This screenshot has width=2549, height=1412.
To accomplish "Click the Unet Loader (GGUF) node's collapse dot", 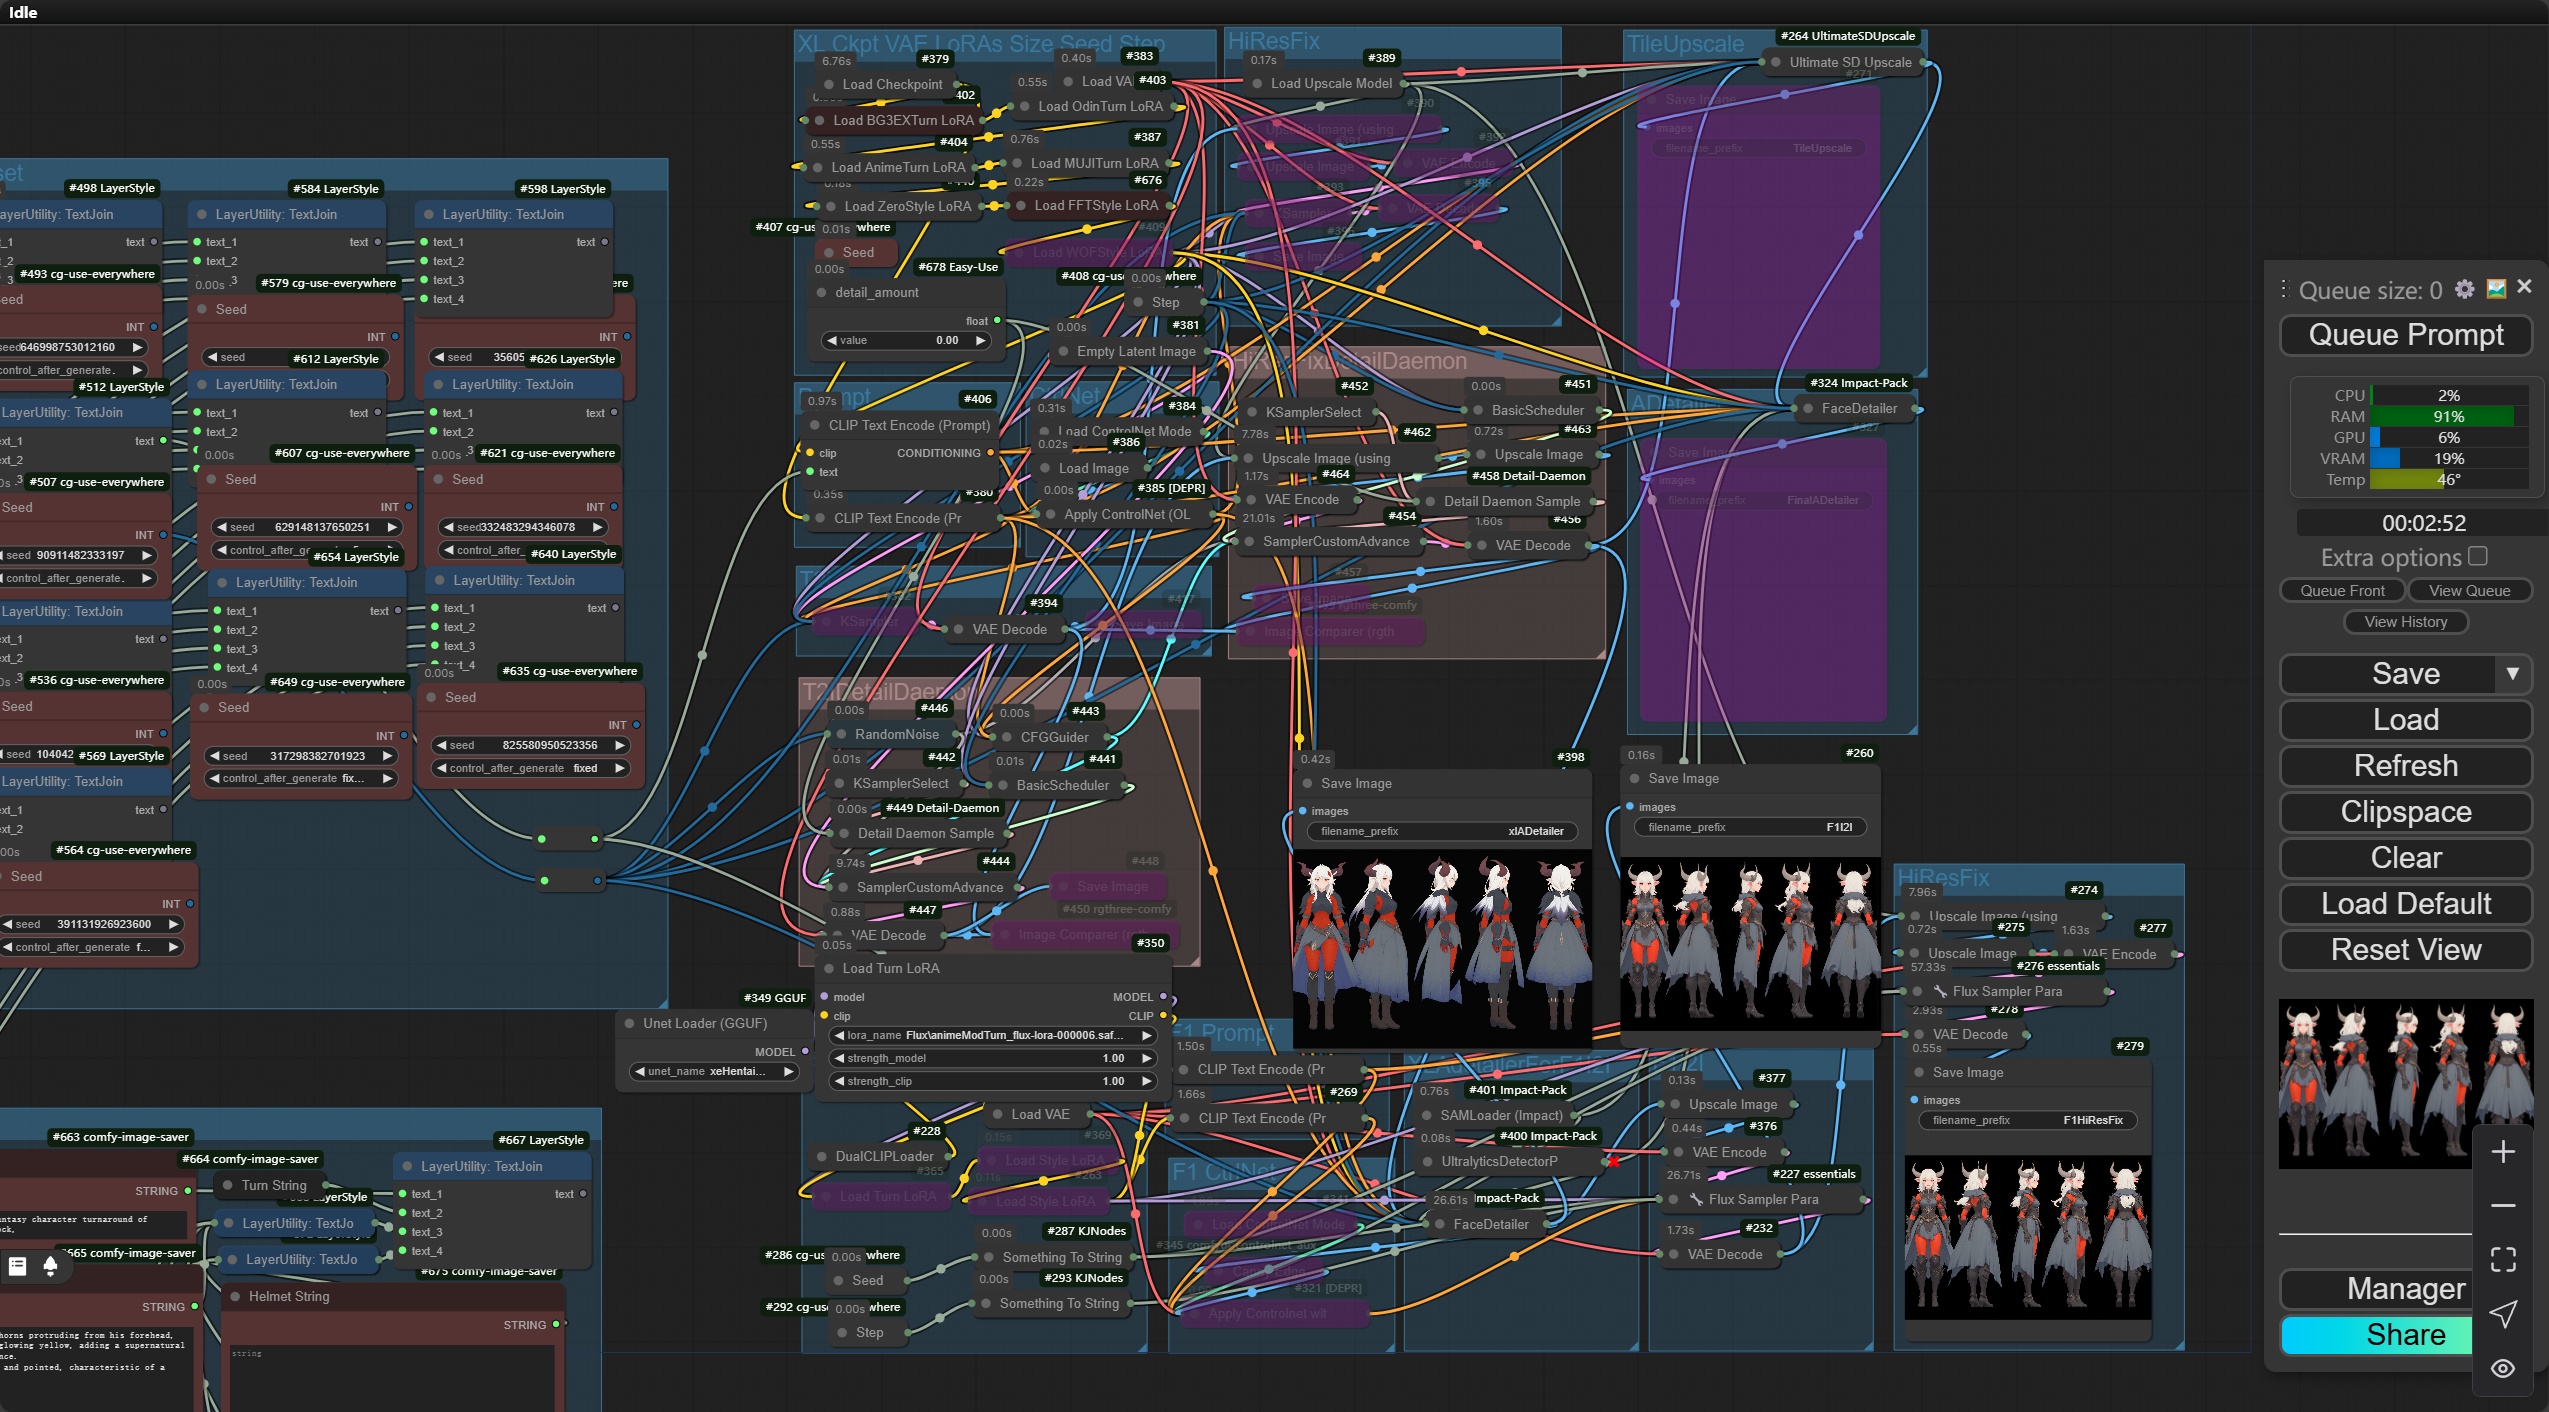I will click(x=630, y=1024).
